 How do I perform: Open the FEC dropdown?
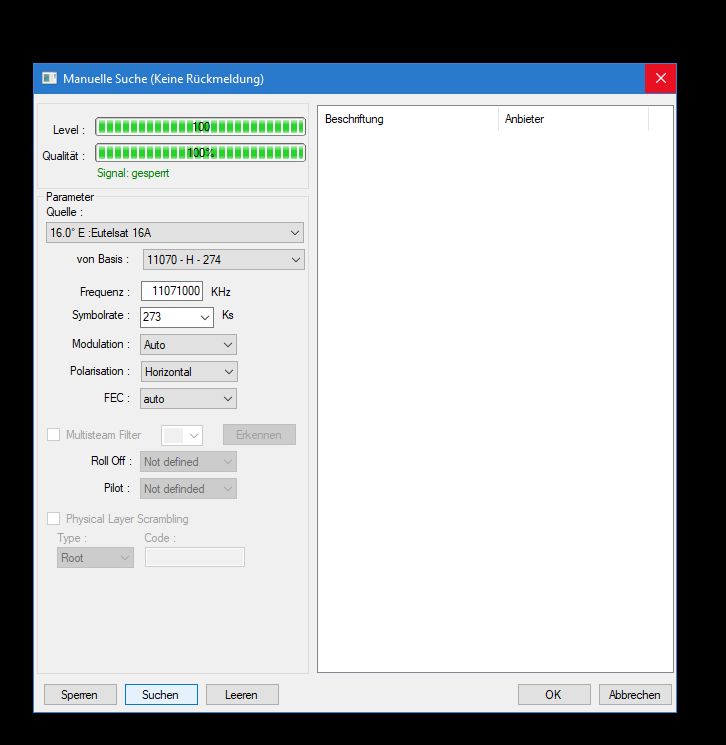188,399
